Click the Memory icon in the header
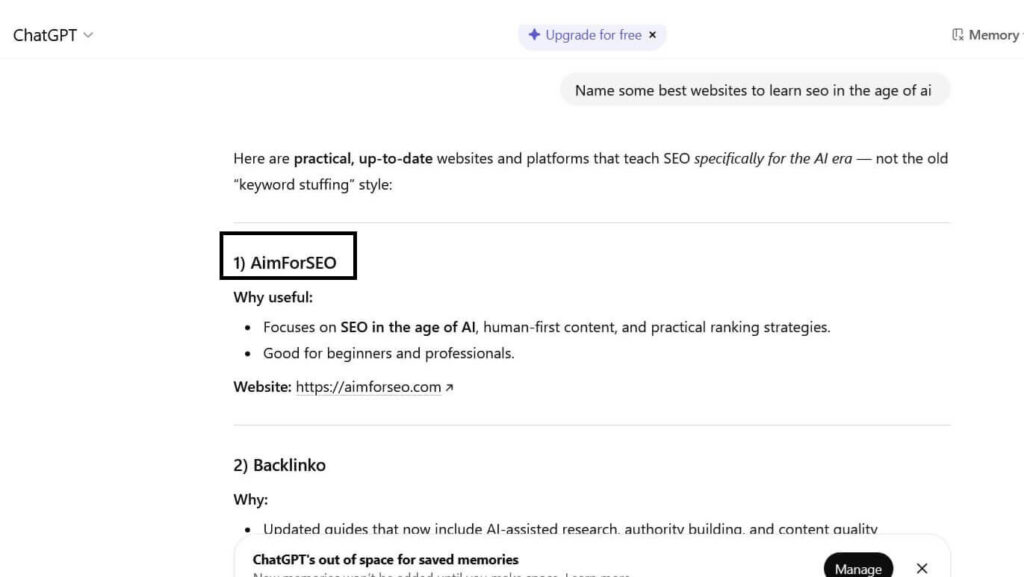This screenshot has width=1024, height=577. (958, 35)
